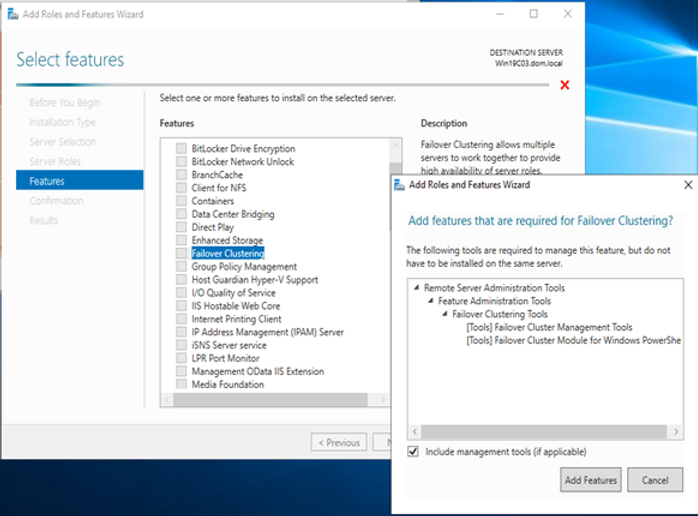Viewport: 698px width, 516px height.
Task: Uncheck Include management tools option
Action: [413, 452]
